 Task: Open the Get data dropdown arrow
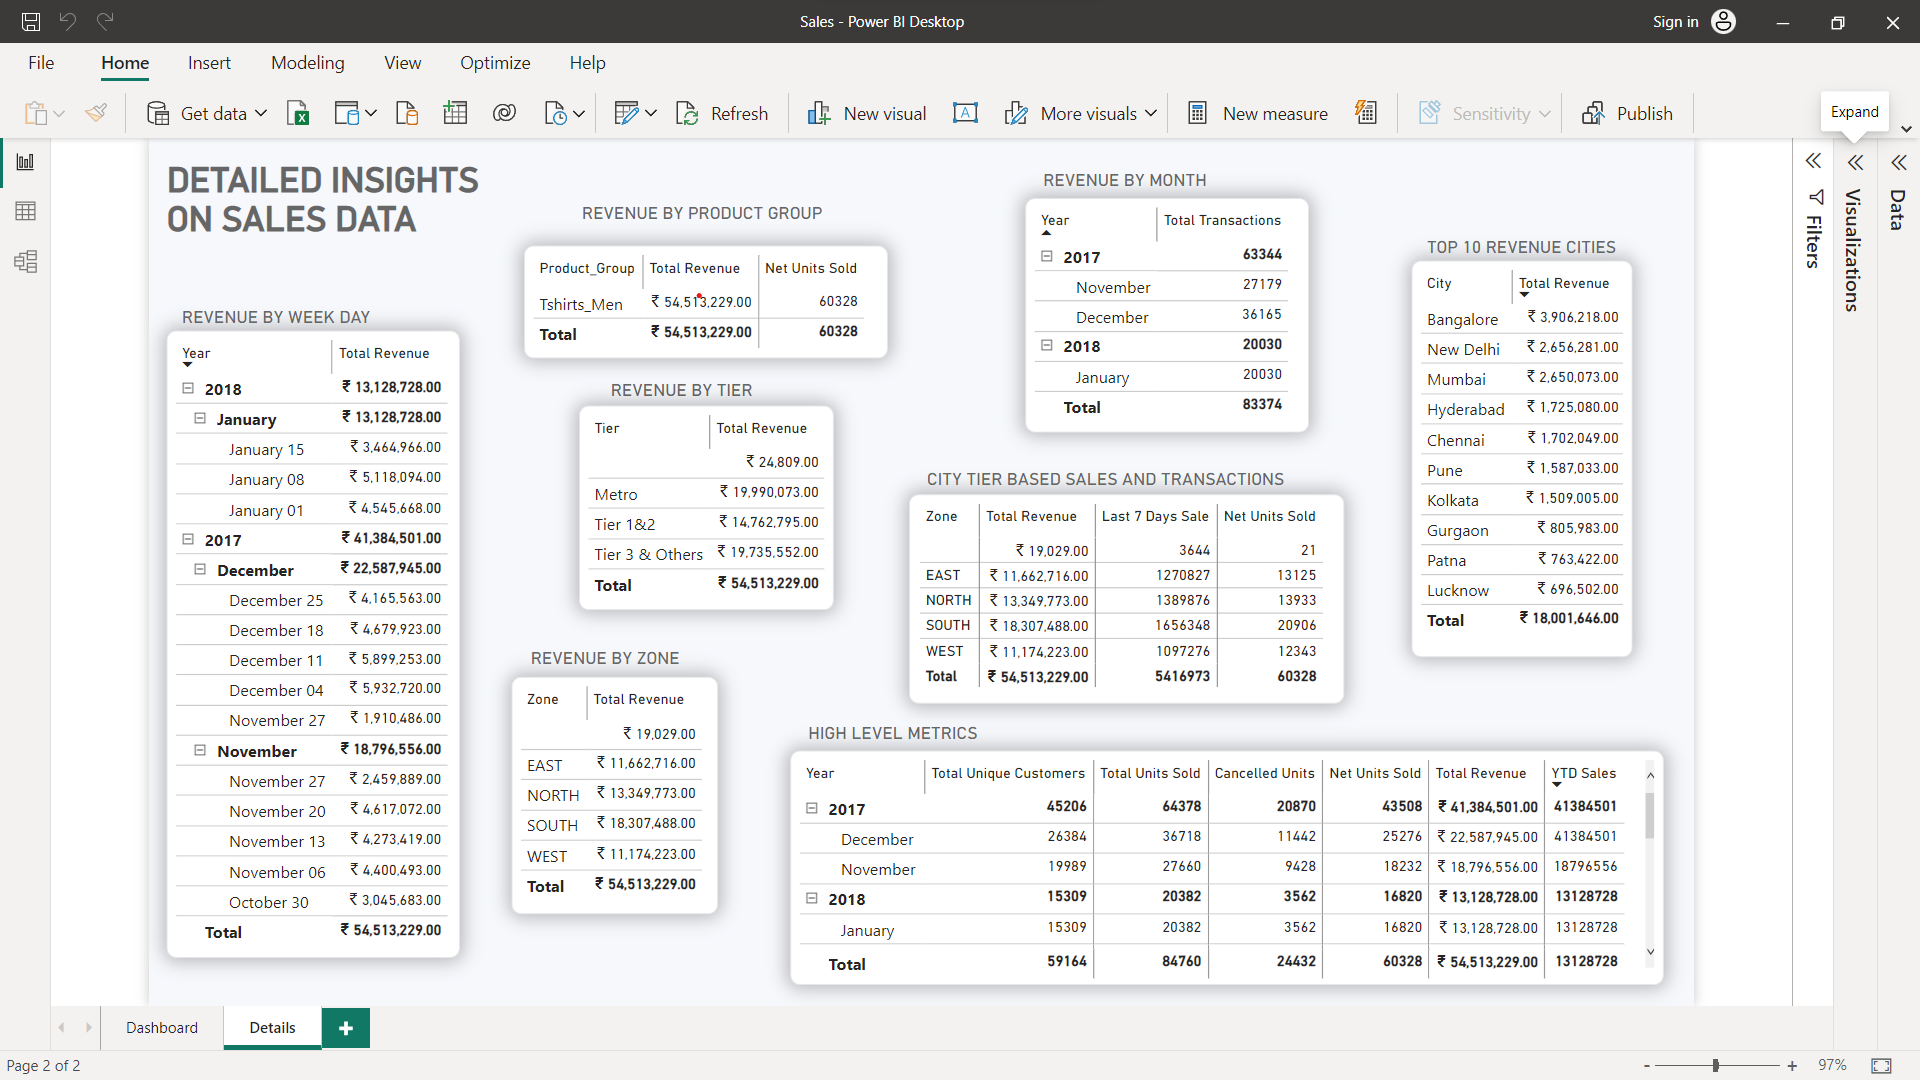coord(261,114)
